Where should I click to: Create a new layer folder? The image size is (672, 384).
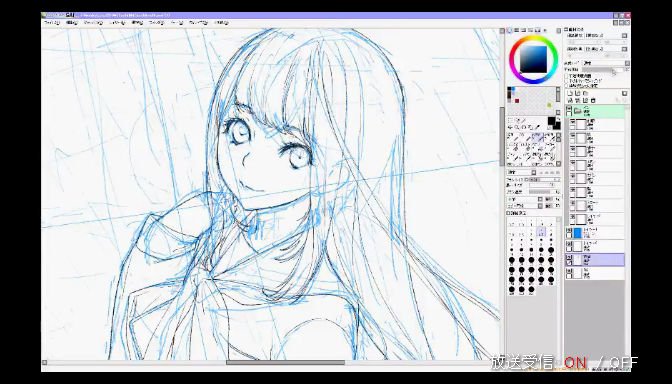(x=585, y=93)
